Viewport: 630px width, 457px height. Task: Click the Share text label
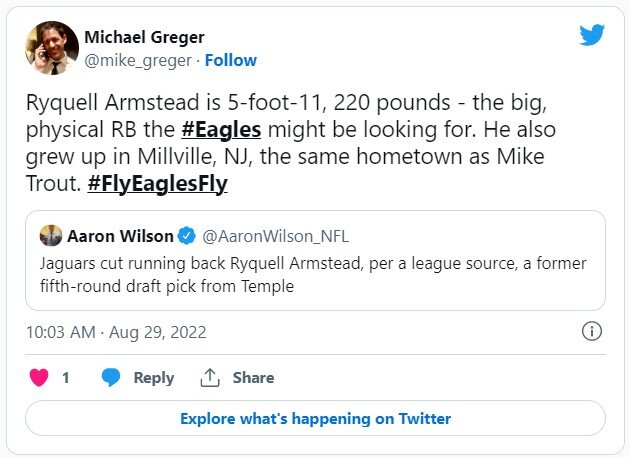pyautogui.click(x=253, y=378)
